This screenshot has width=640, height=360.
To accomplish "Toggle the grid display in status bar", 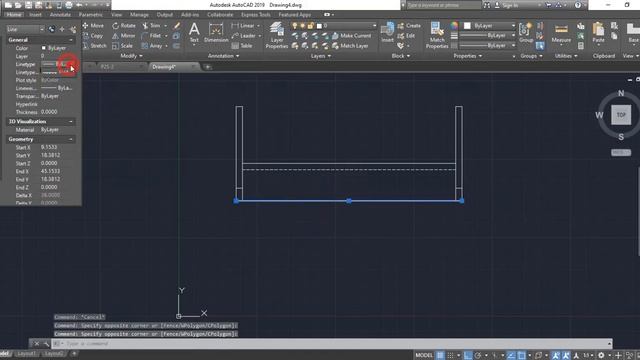I will coord(440,355).
